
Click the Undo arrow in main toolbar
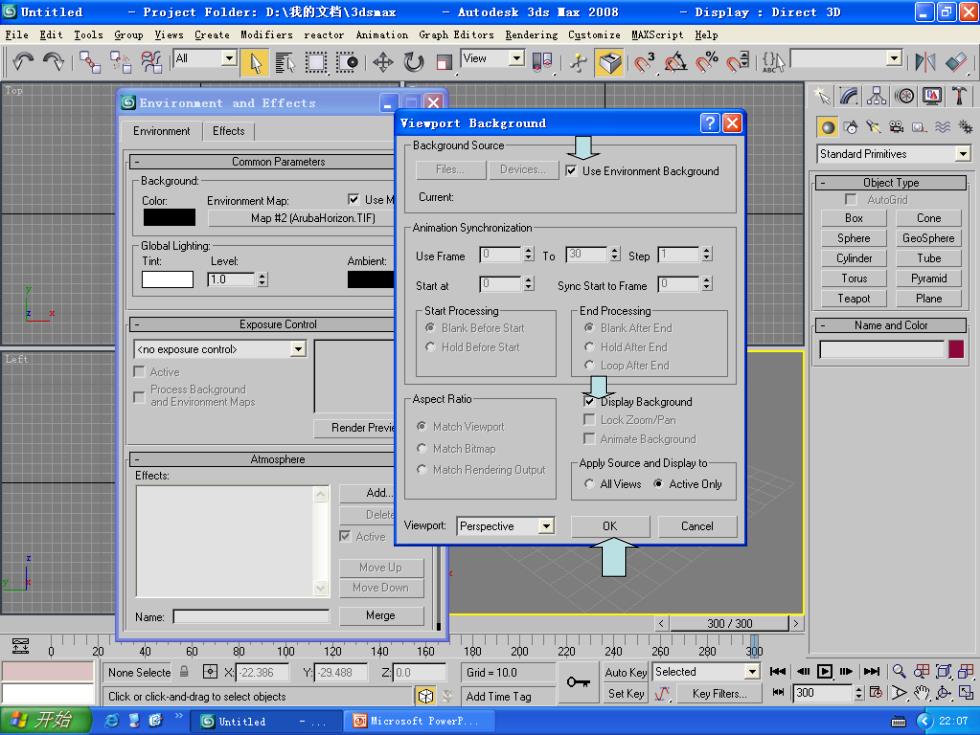click(22, 61)
